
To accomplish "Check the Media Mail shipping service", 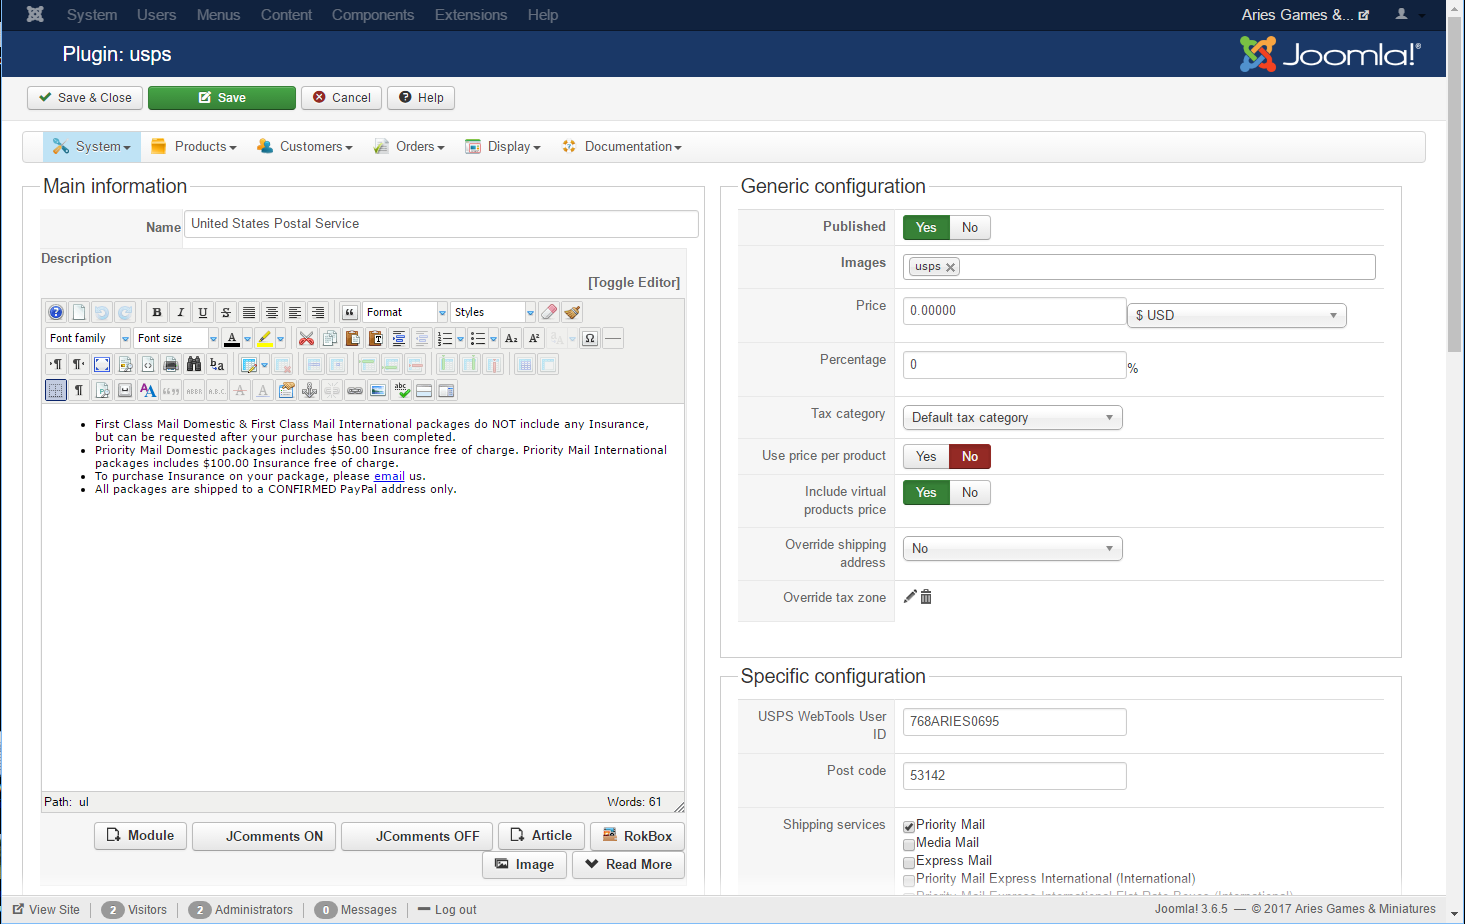I will pyautogui.click(x=909, y=844).
